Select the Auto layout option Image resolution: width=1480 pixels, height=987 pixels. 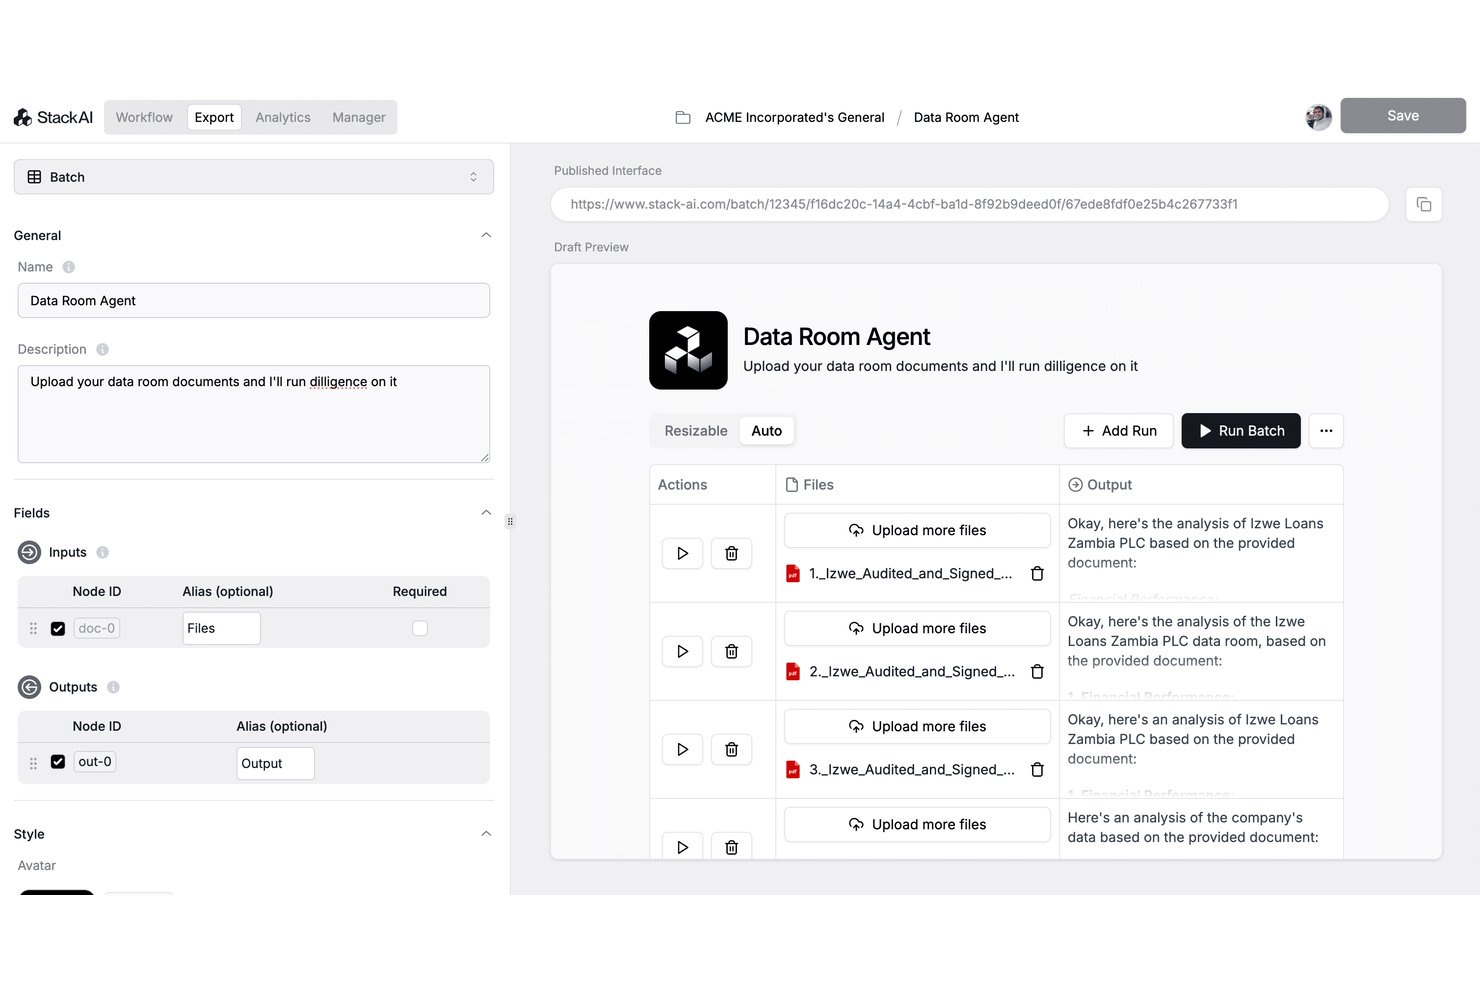[x=767, y=431]
